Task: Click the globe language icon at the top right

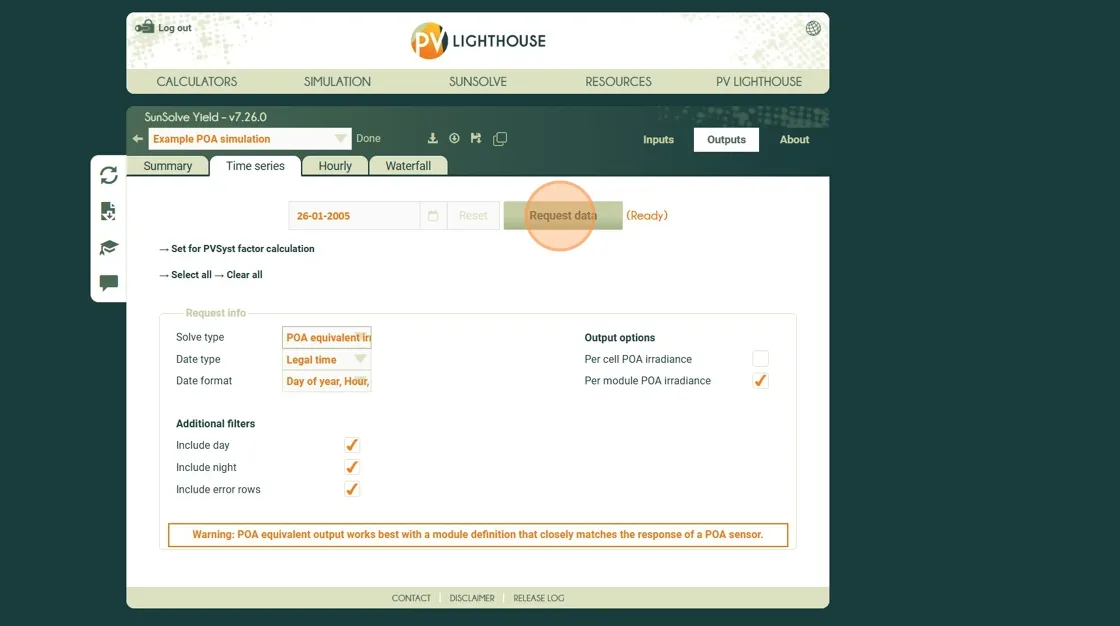Action: pos(813,28)
